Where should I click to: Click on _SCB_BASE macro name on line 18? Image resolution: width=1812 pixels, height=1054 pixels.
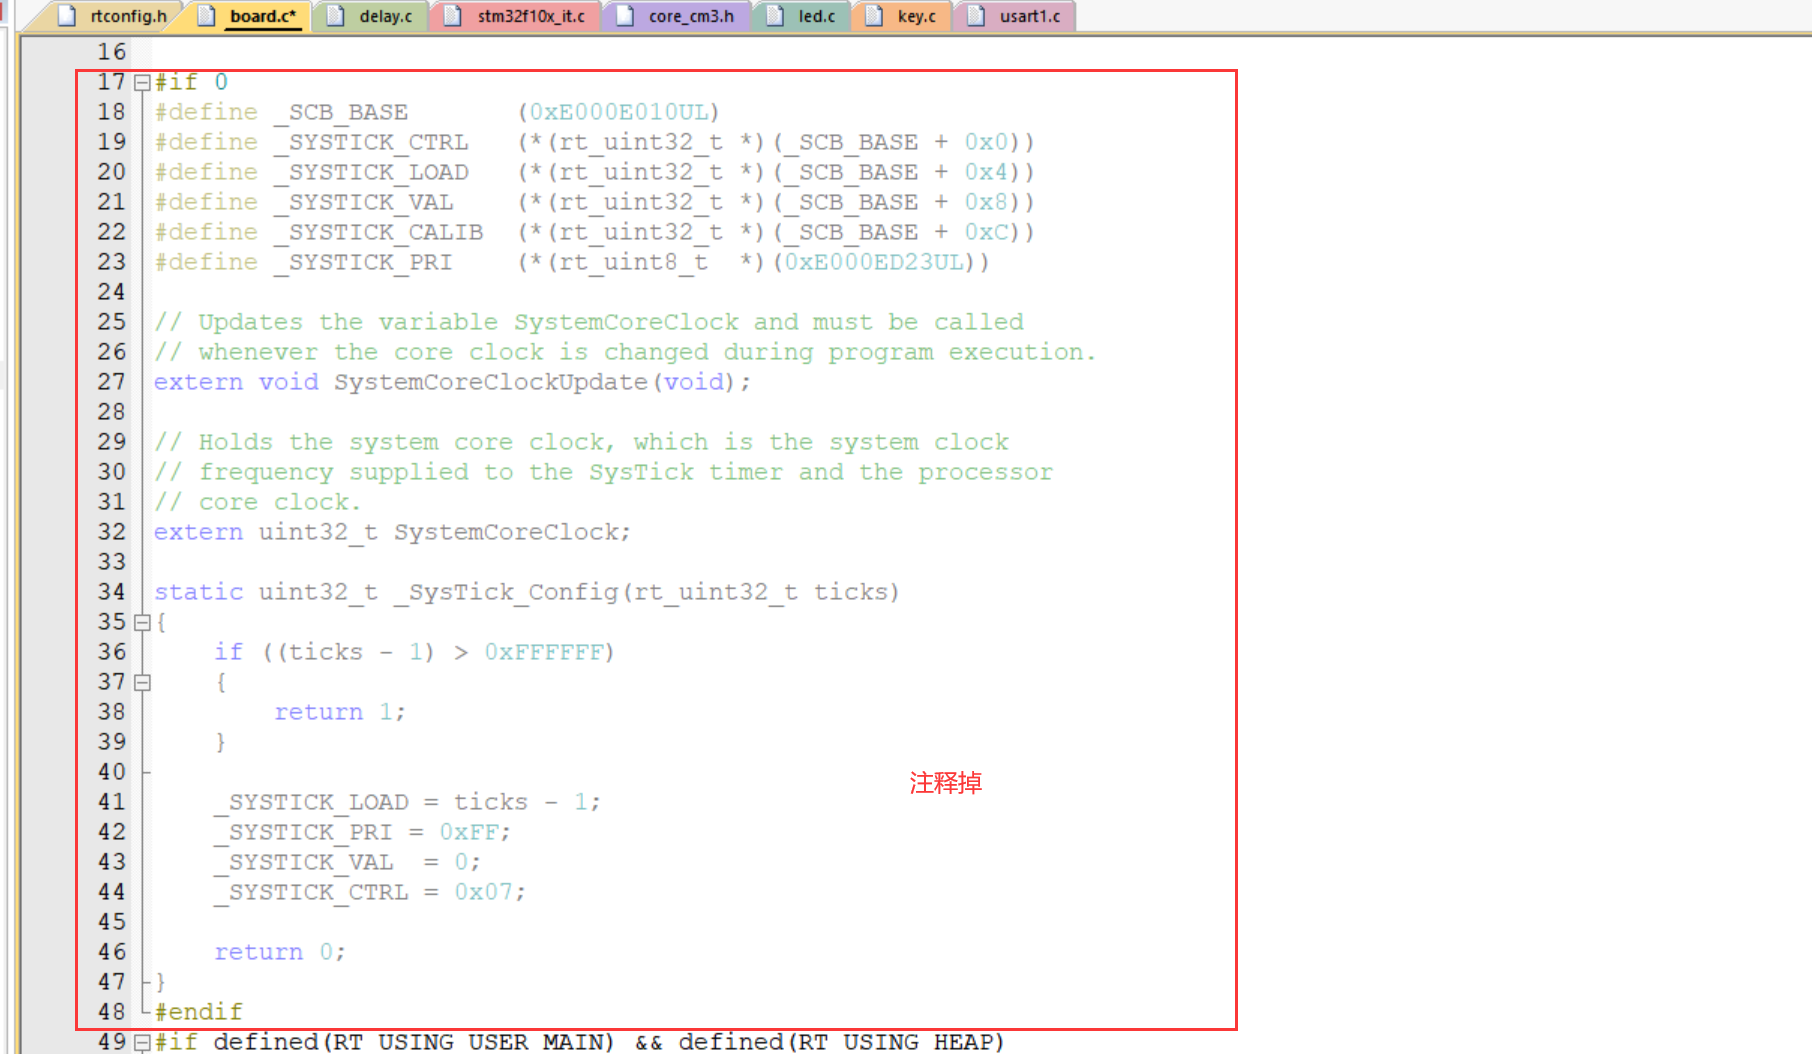click(x=341, y=112)
